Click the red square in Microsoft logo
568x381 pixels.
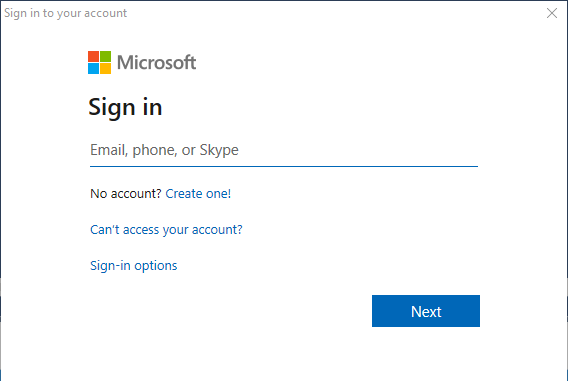tap(93, 56)
